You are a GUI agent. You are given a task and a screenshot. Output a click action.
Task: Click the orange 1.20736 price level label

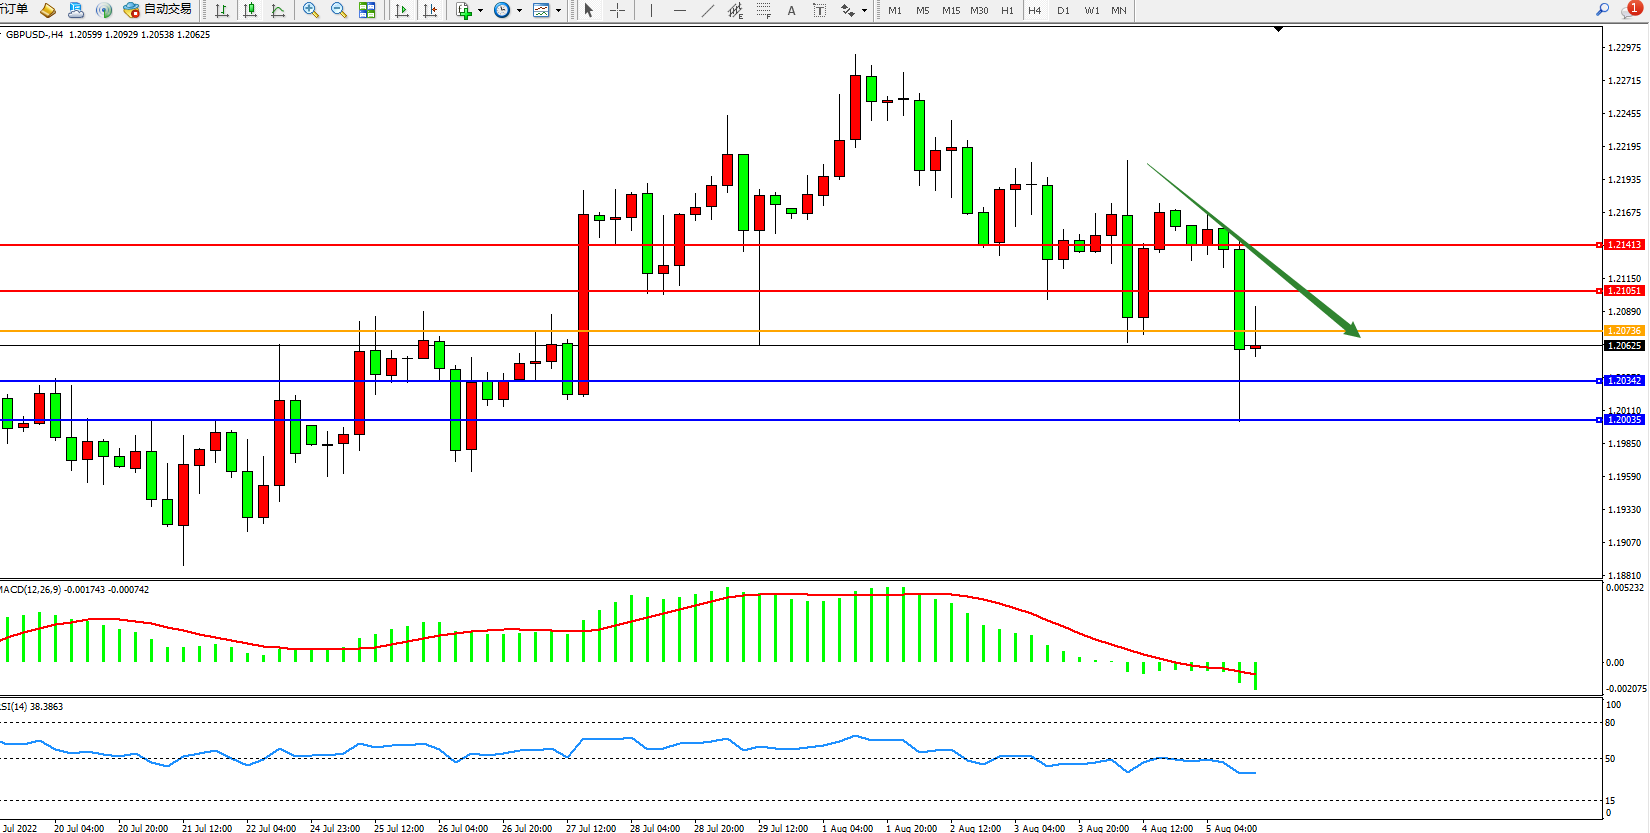(x=1623, y=331)
